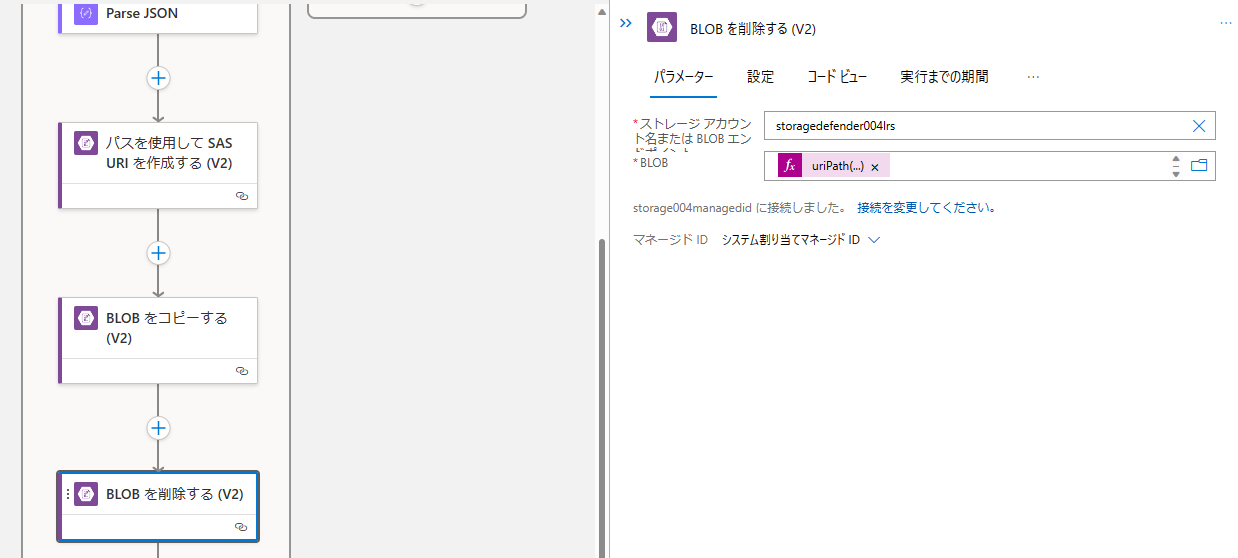
Task: Open overflow tabs ellipsis menu
Action: tap(1033, 77)
